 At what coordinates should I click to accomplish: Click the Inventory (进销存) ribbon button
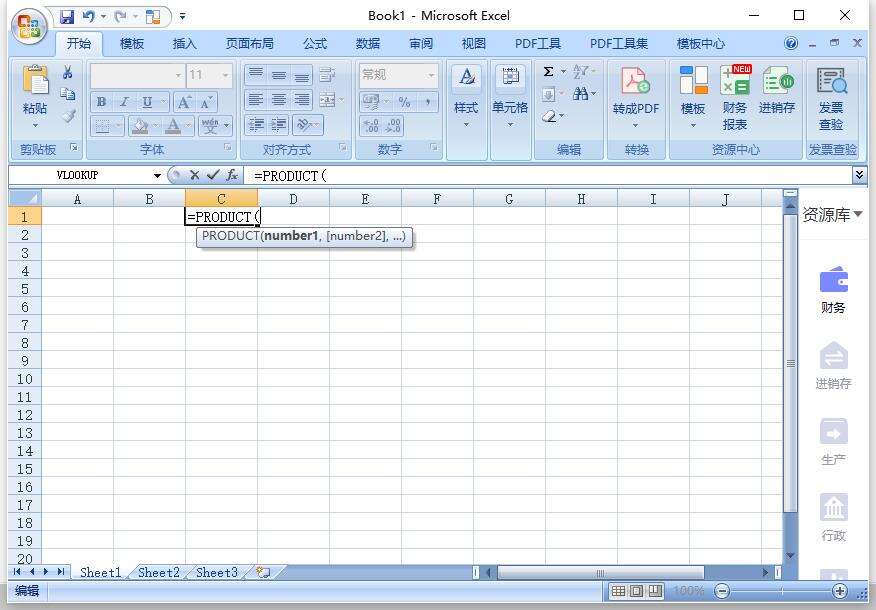(x=777, y=90)
